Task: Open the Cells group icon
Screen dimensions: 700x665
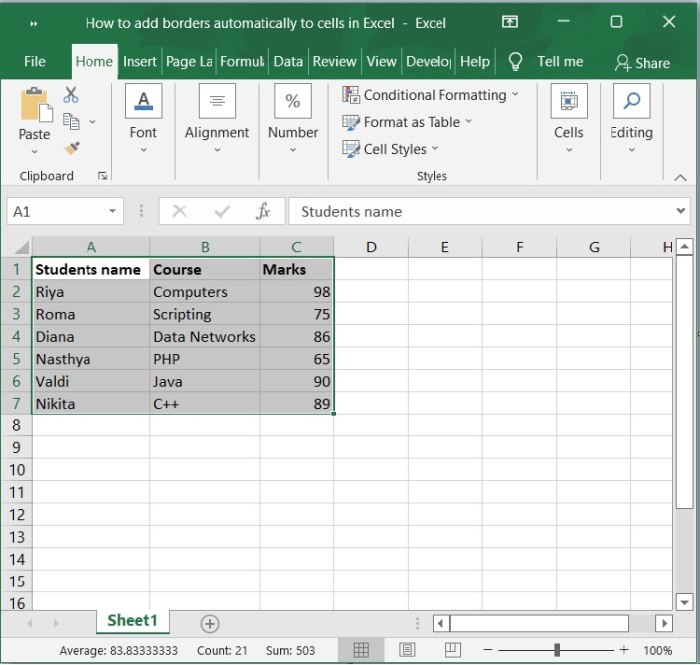Action: pos(568,102)
